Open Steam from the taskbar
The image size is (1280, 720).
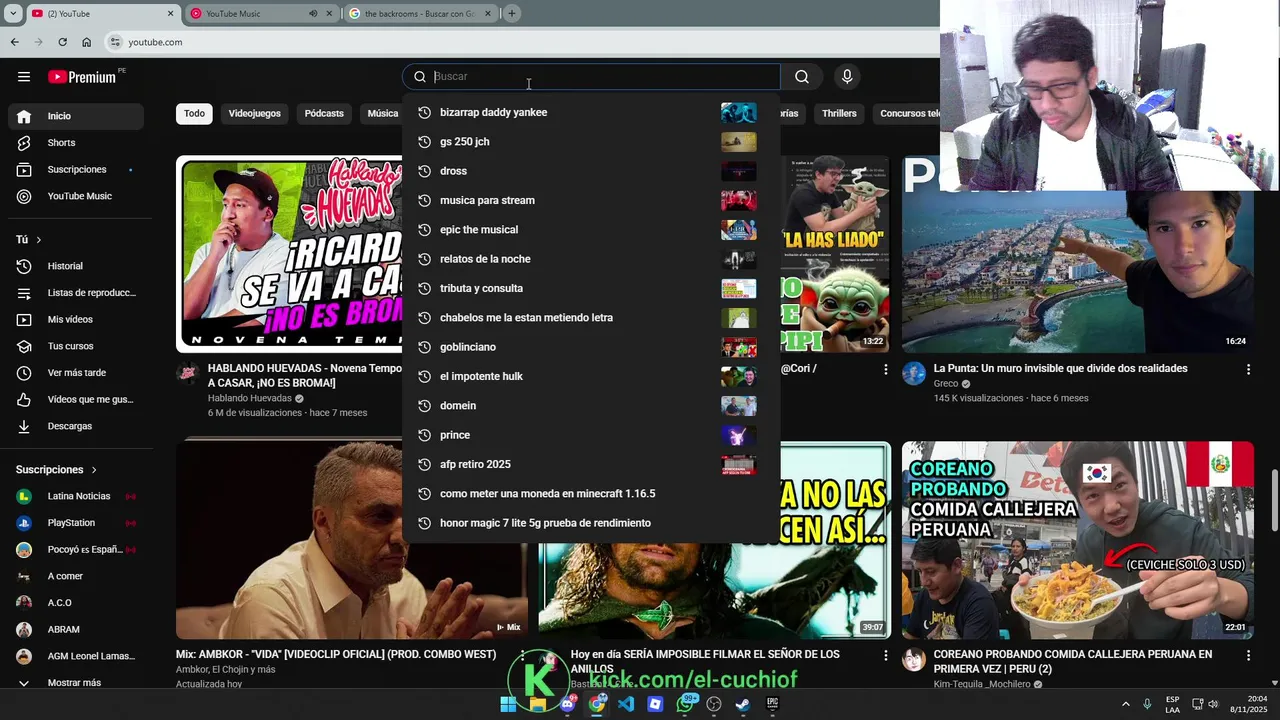pos(743,704)
